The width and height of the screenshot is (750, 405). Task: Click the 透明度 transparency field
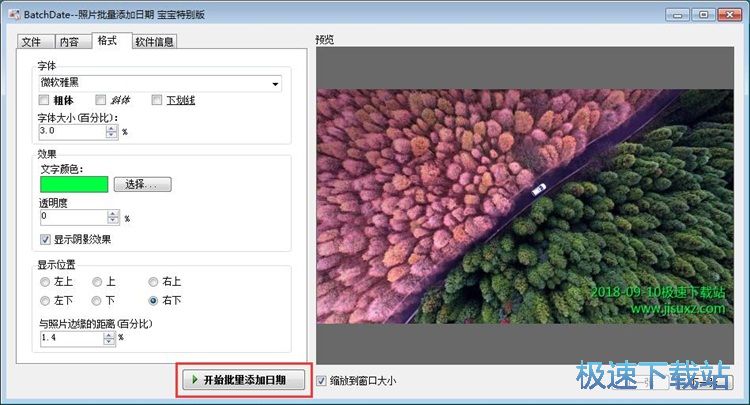73,217
